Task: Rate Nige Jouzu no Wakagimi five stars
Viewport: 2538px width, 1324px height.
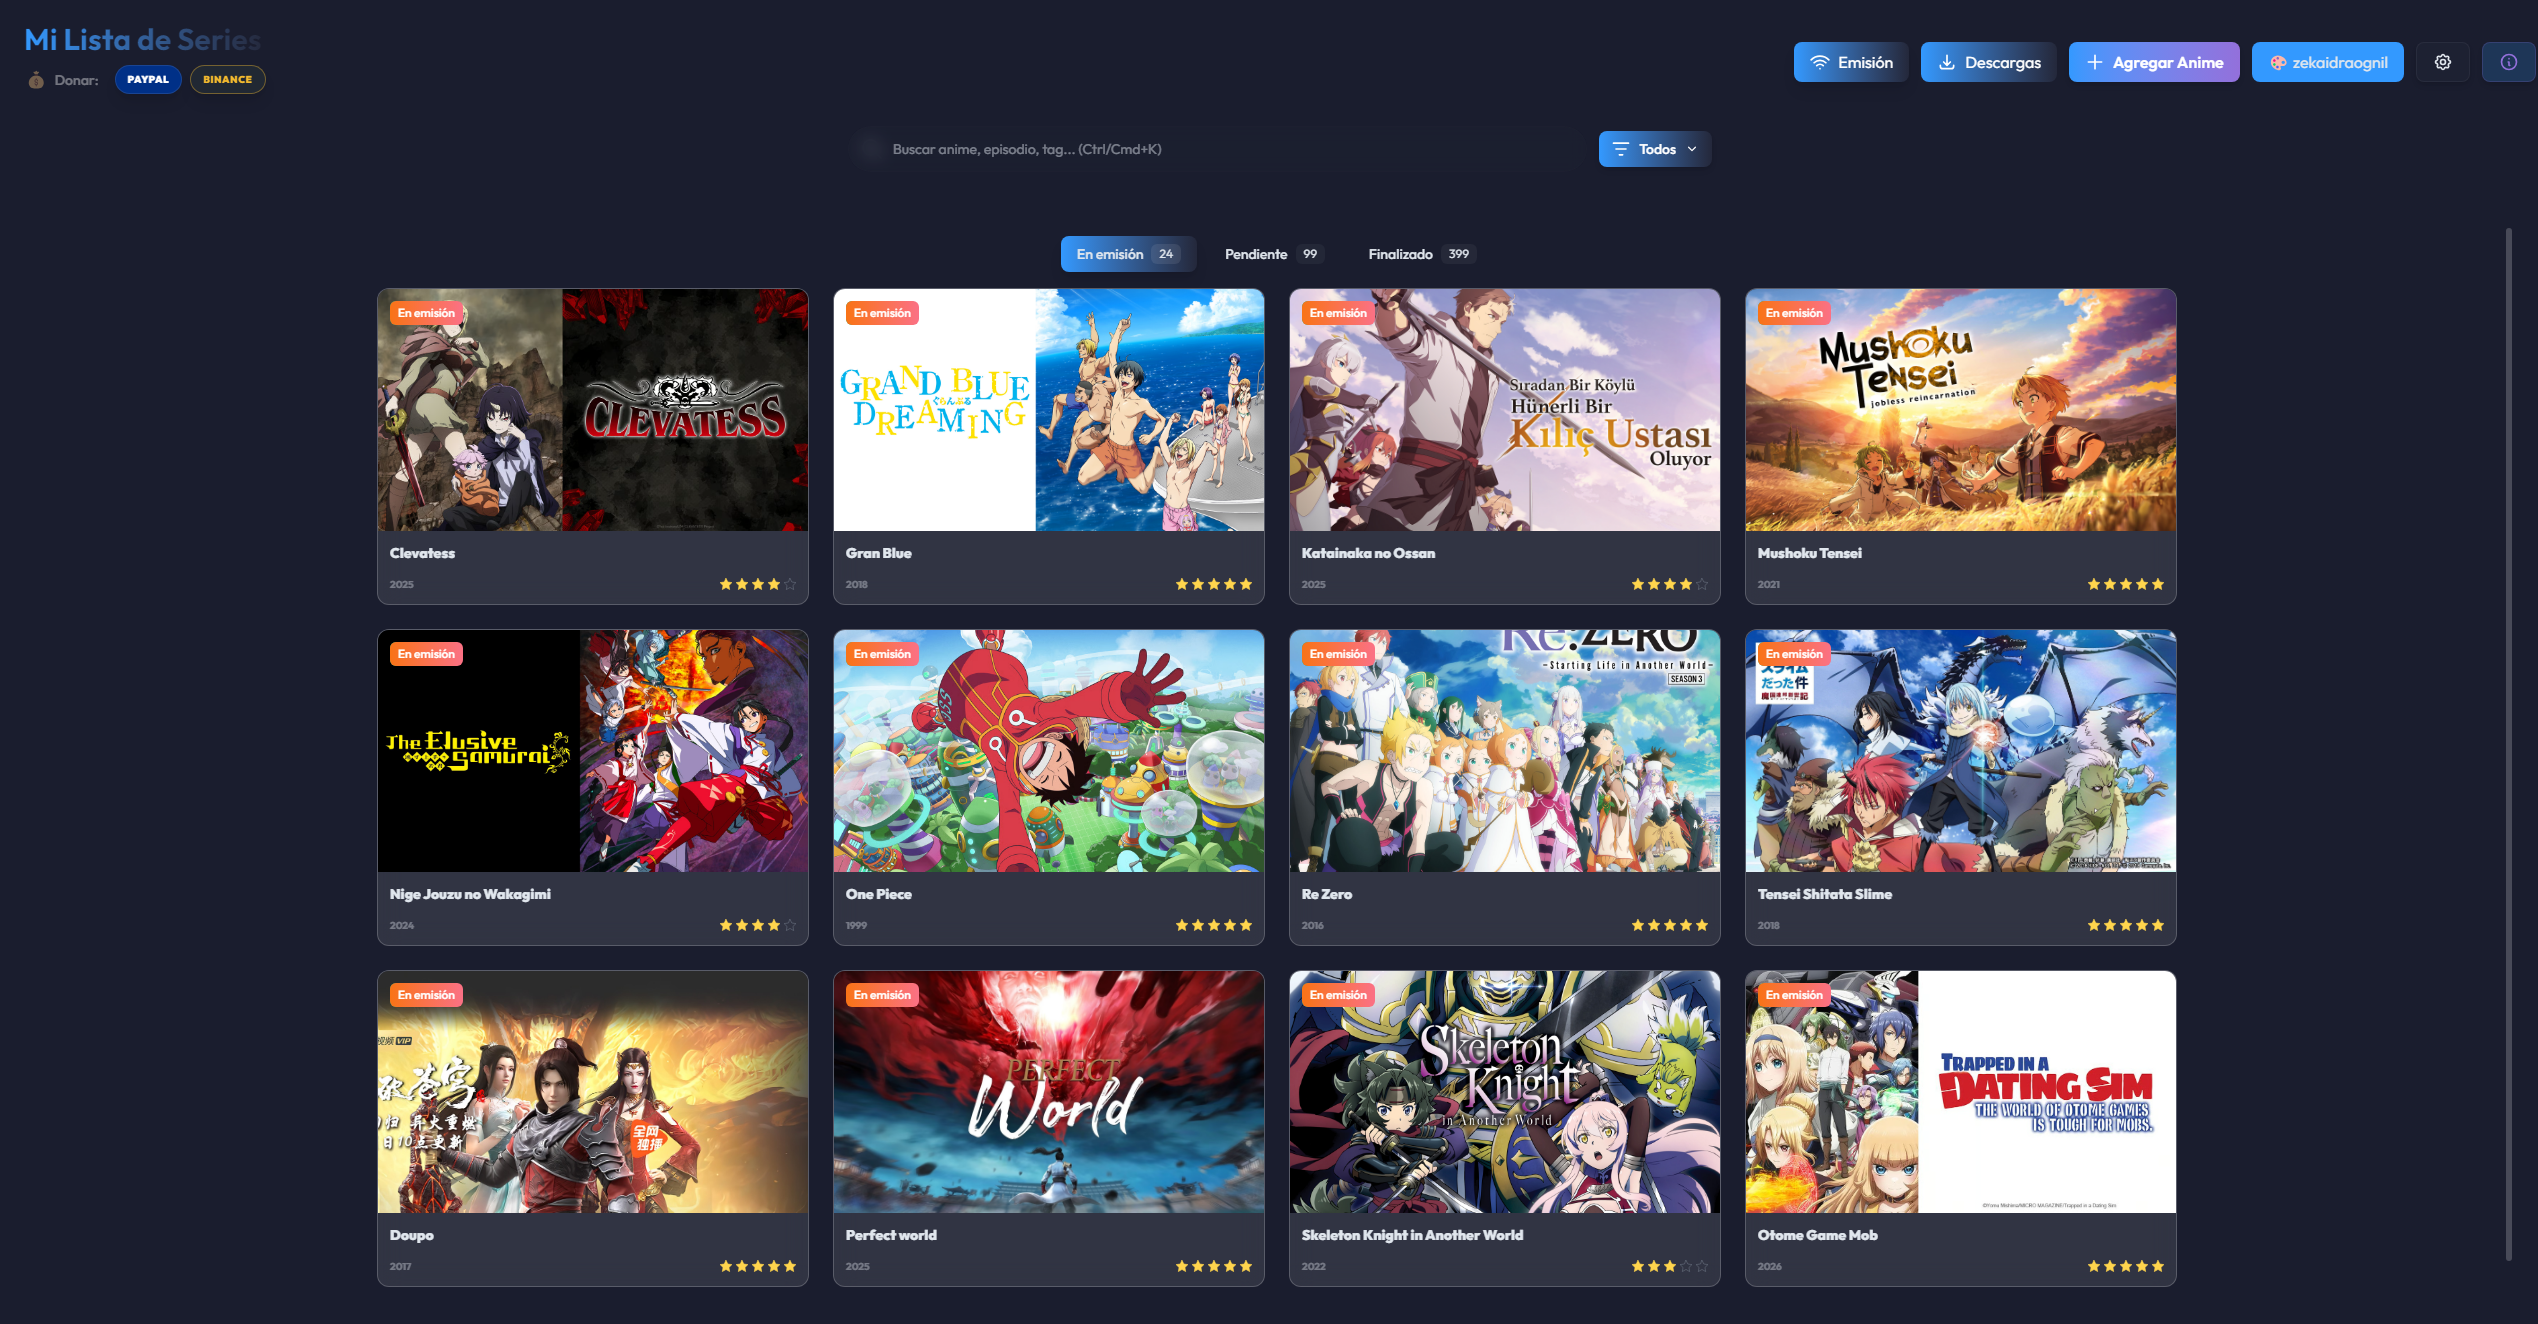Action: 790,925
